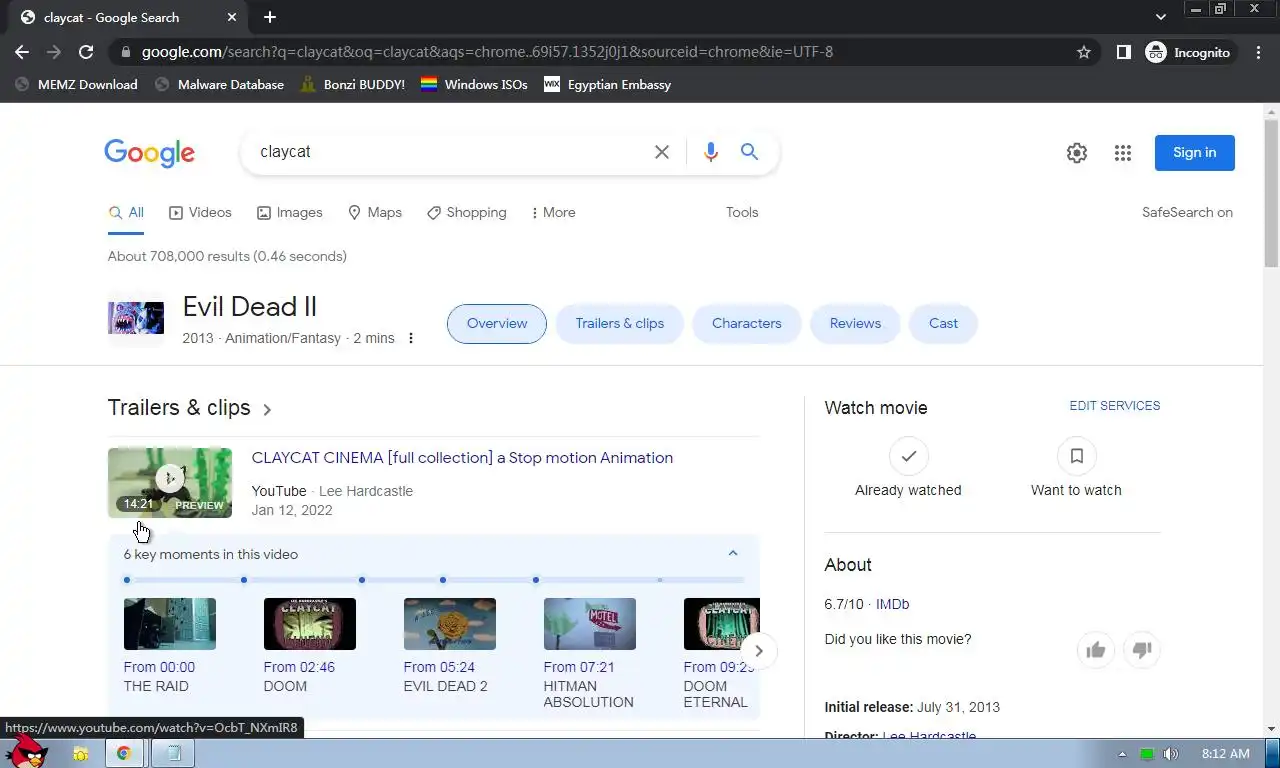The width and height of the screenshot is (1280, 768).
Task: Reload the current page
Action: click(x=86, y=52)
